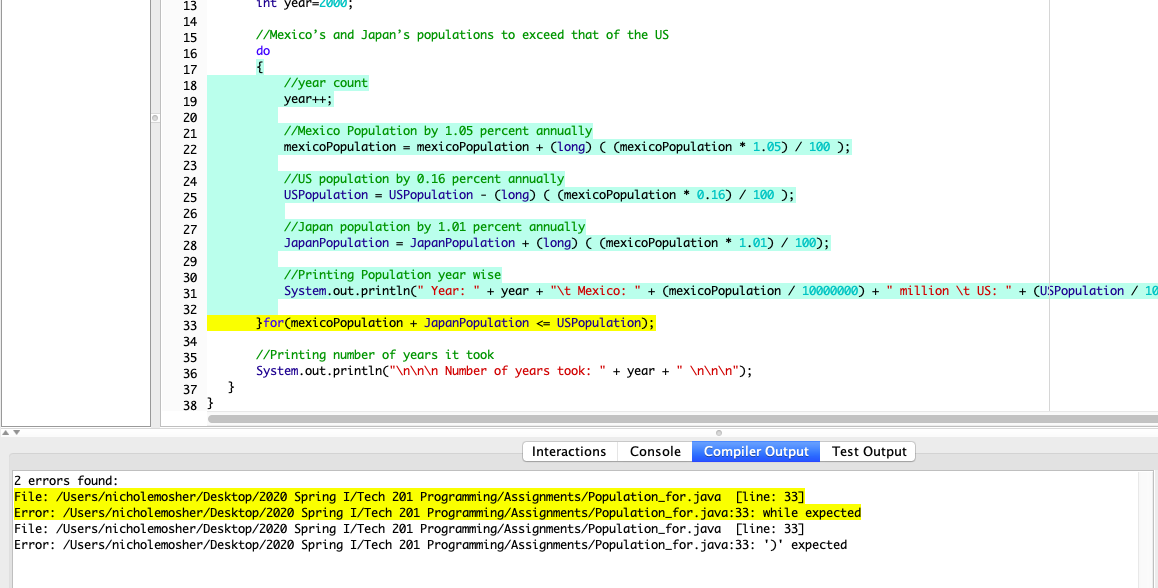Click the '//Printing Population year wise' comment
The height and width of the screenshot is (588, 1158).
click(392, 275)
